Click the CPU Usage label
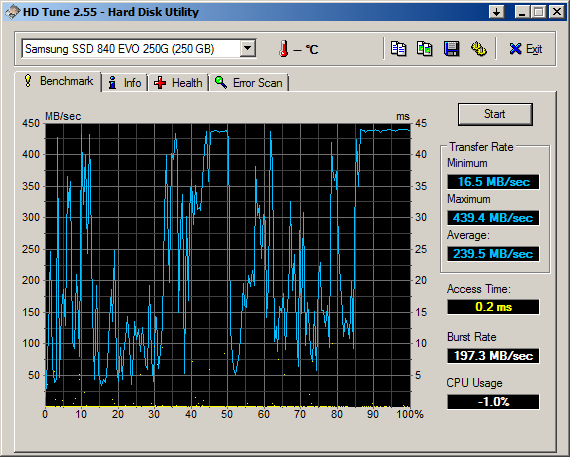Viewport: 570px width, 457px height. tap(474, 383)
